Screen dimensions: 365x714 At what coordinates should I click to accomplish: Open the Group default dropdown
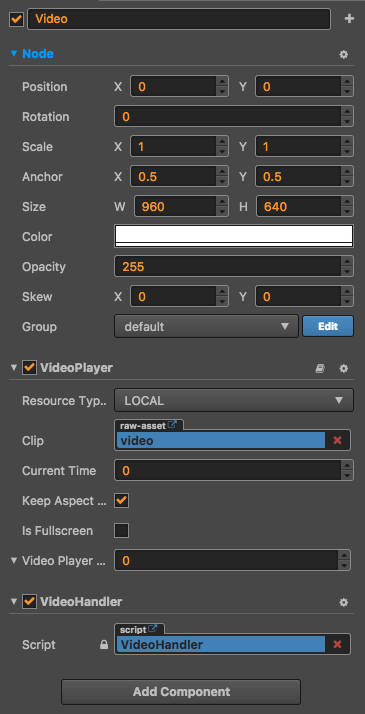[207, 326]
